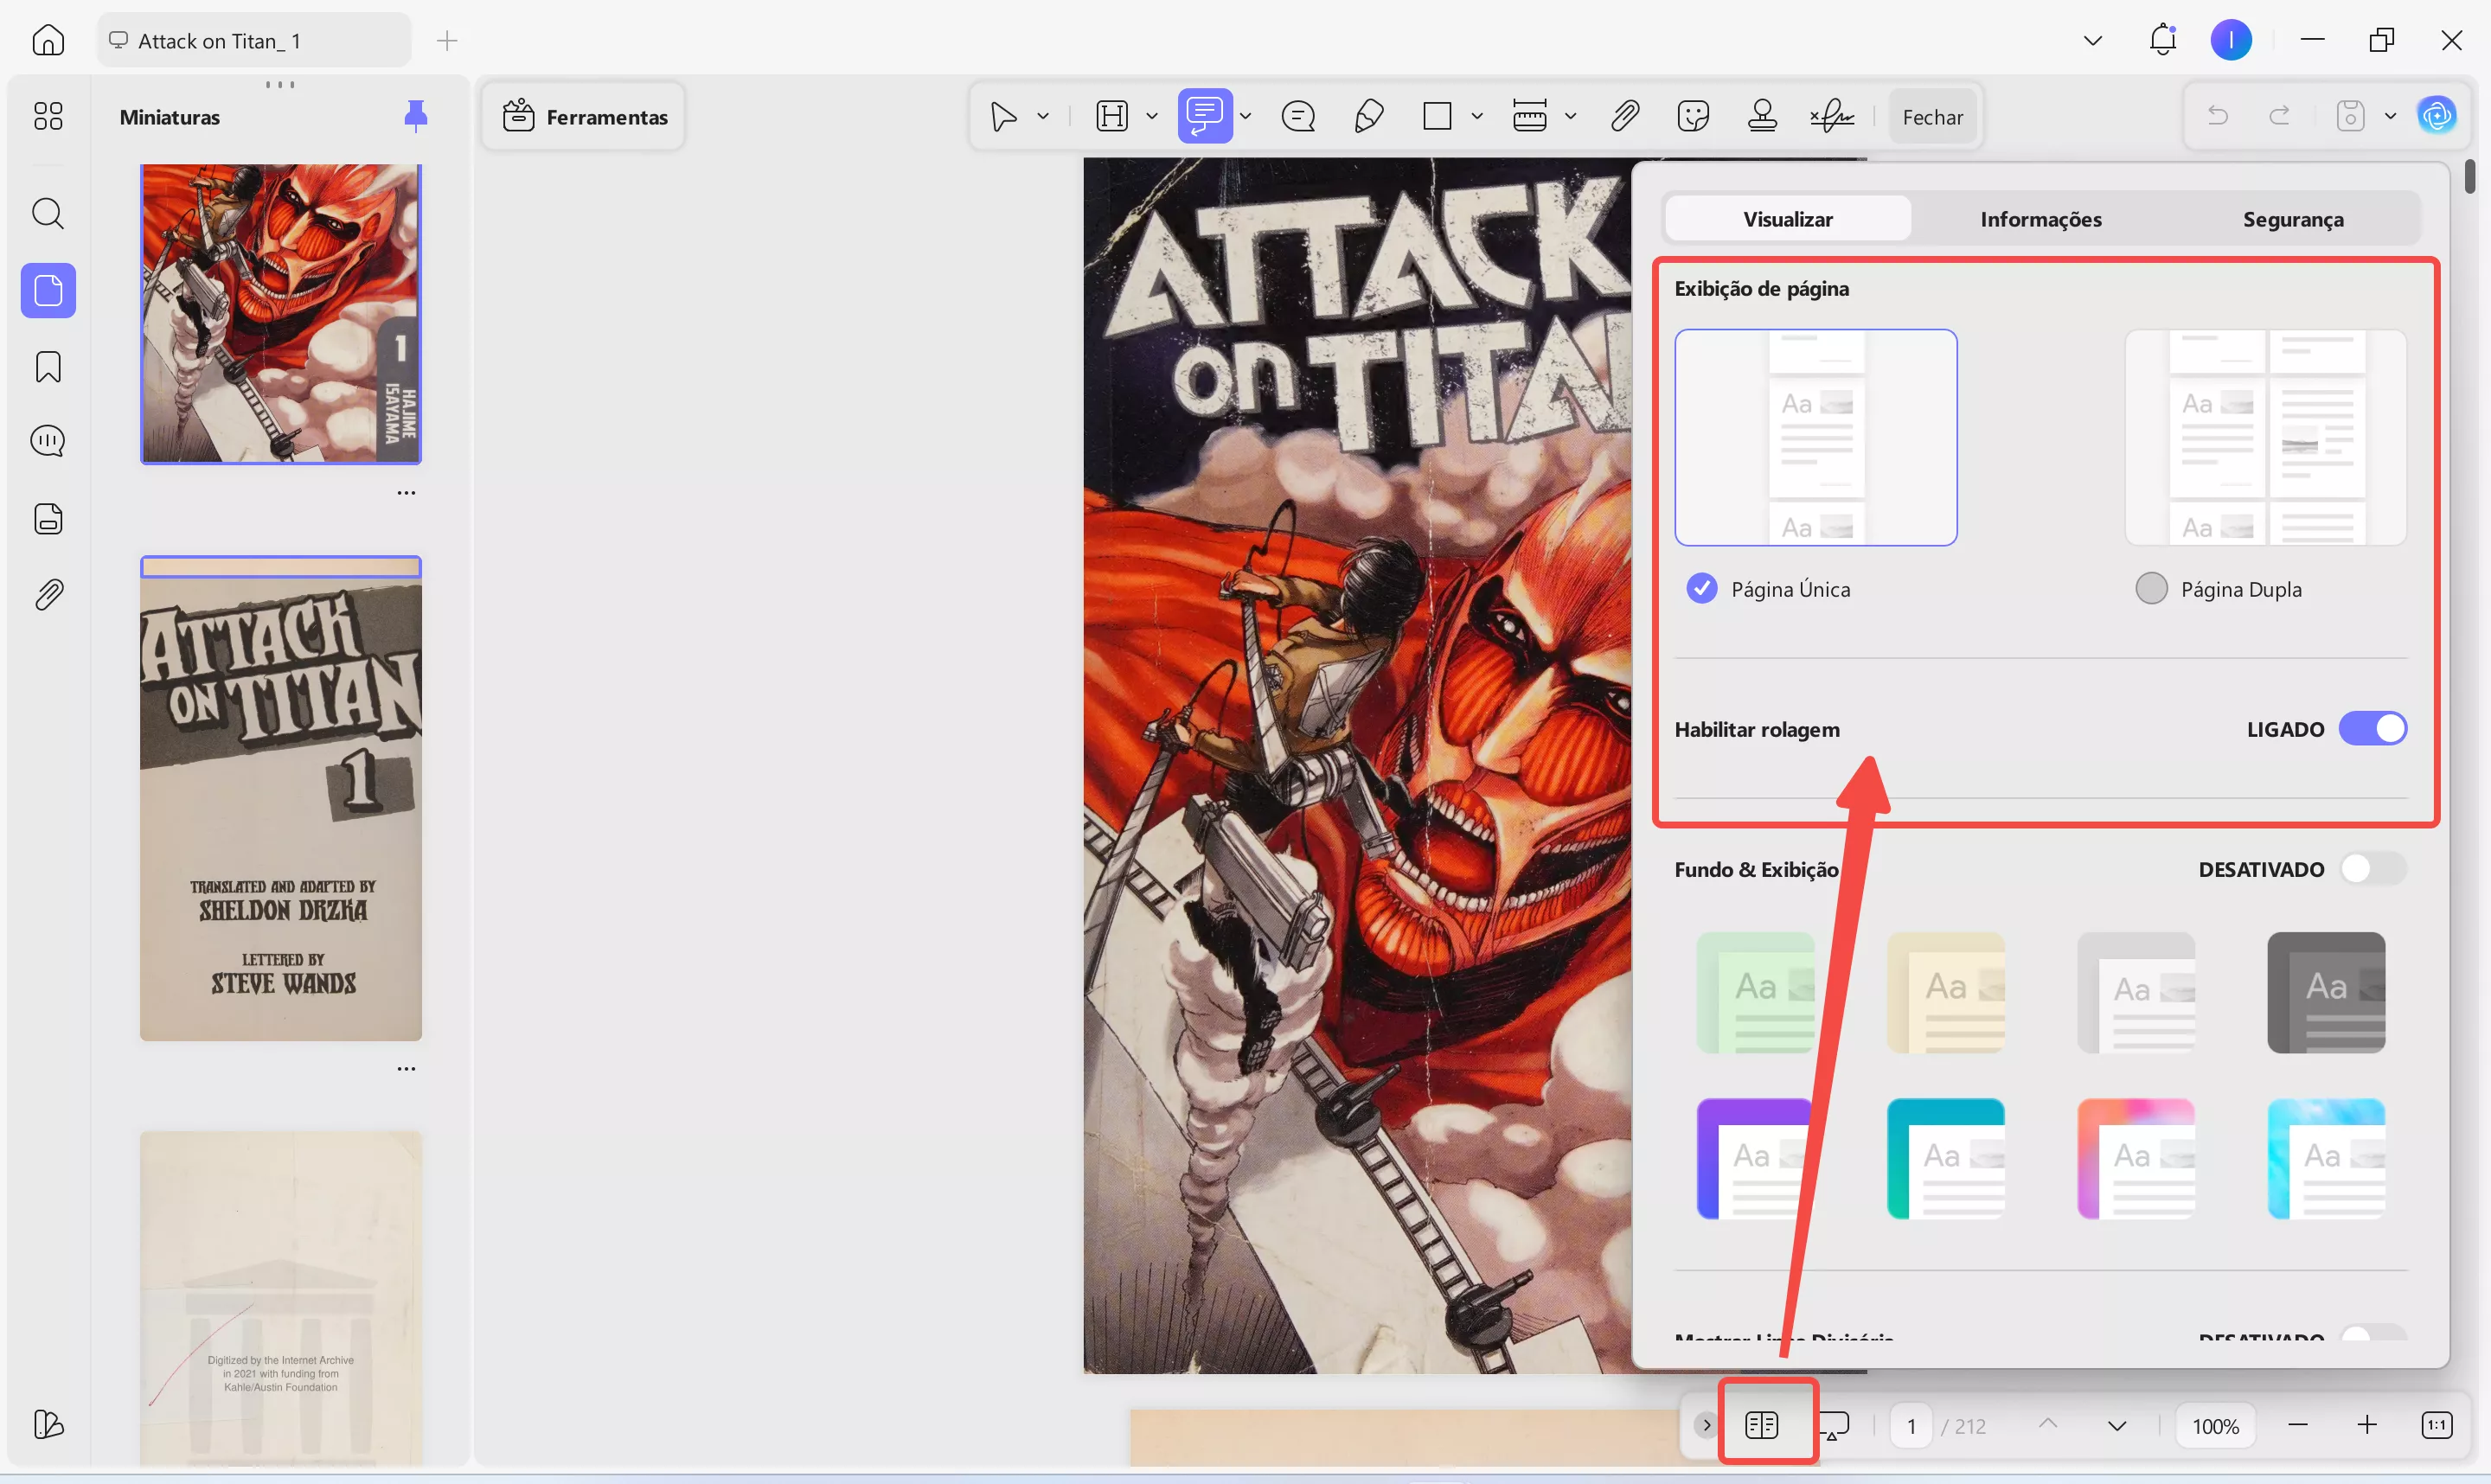Select the Stamp tool

tap(1762, 116)
